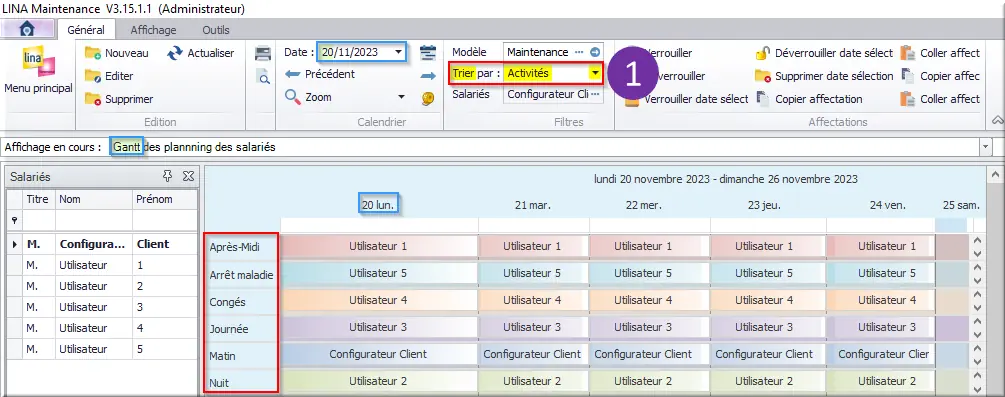This screenshot has height=397, width=1005.
Task: Click Déverrouiller date sélect padlock
Action: click(x=824, y=53)
